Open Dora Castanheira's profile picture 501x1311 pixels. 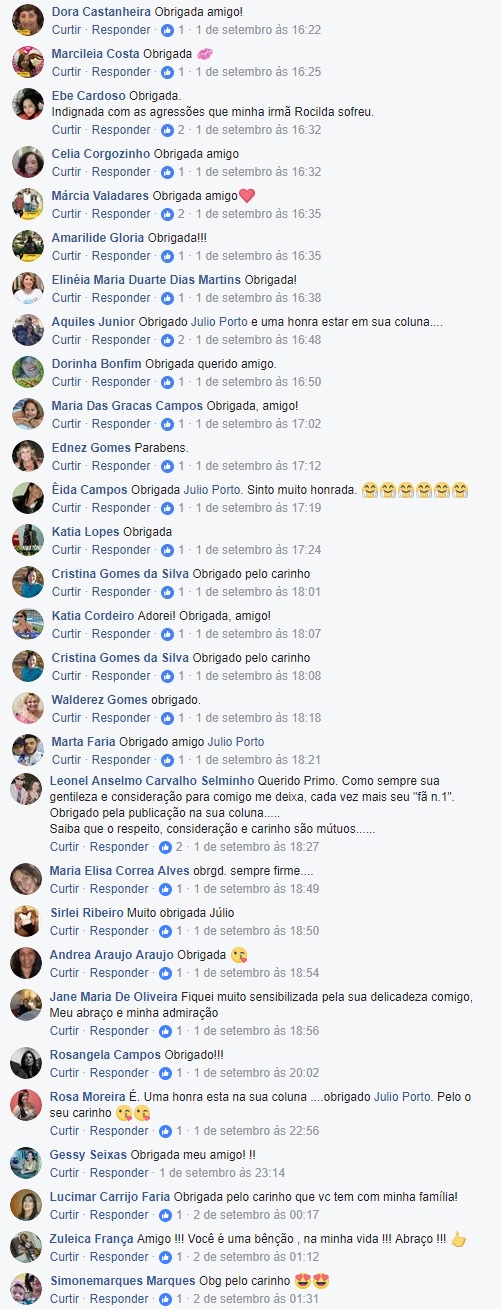27,20
